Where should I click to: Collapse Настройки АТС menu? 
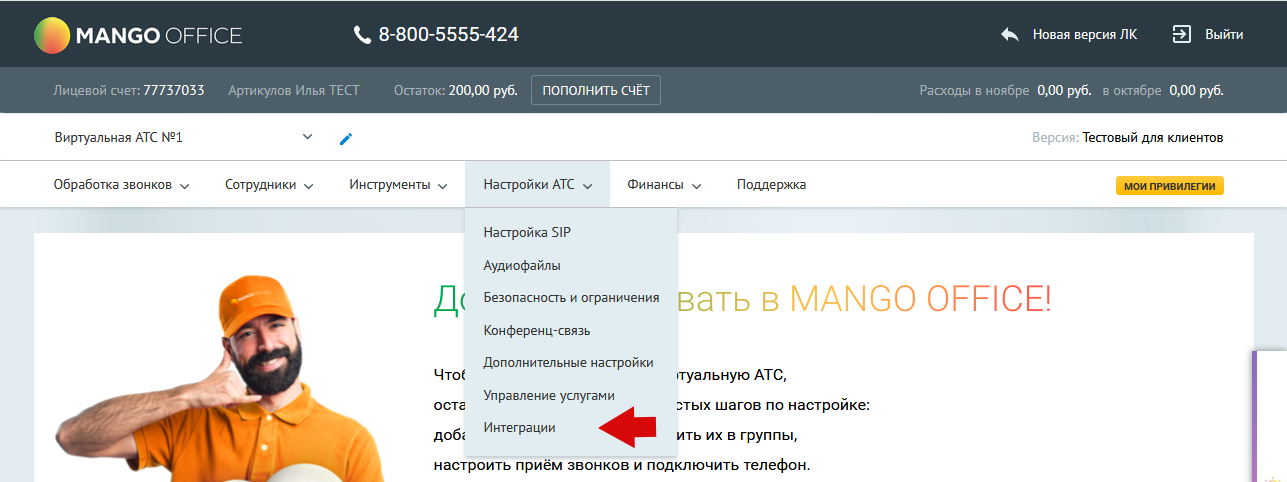point(538,185)
